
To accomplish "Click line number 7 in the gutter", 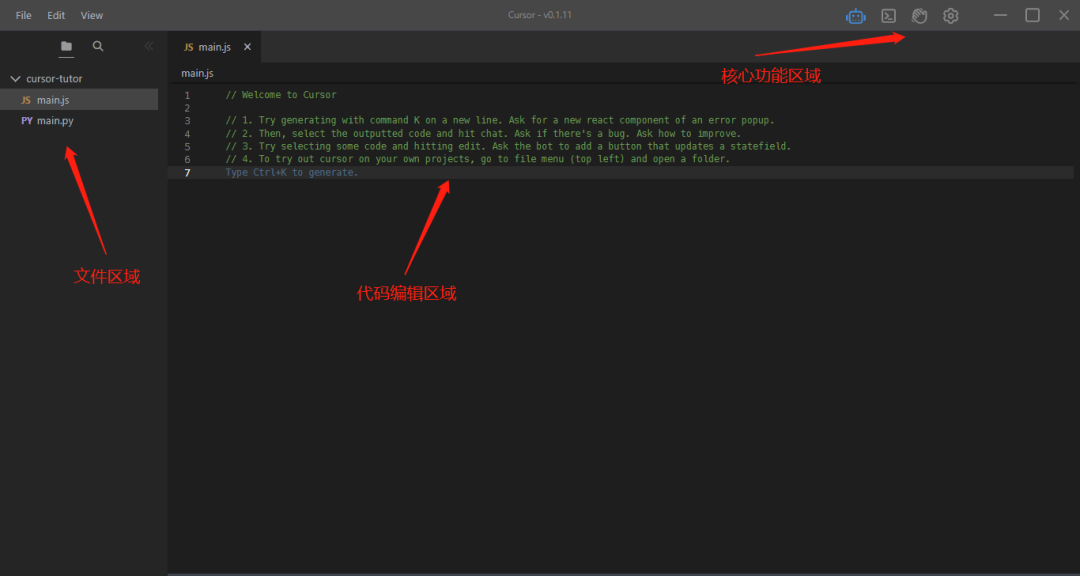I will pos(187,173).
